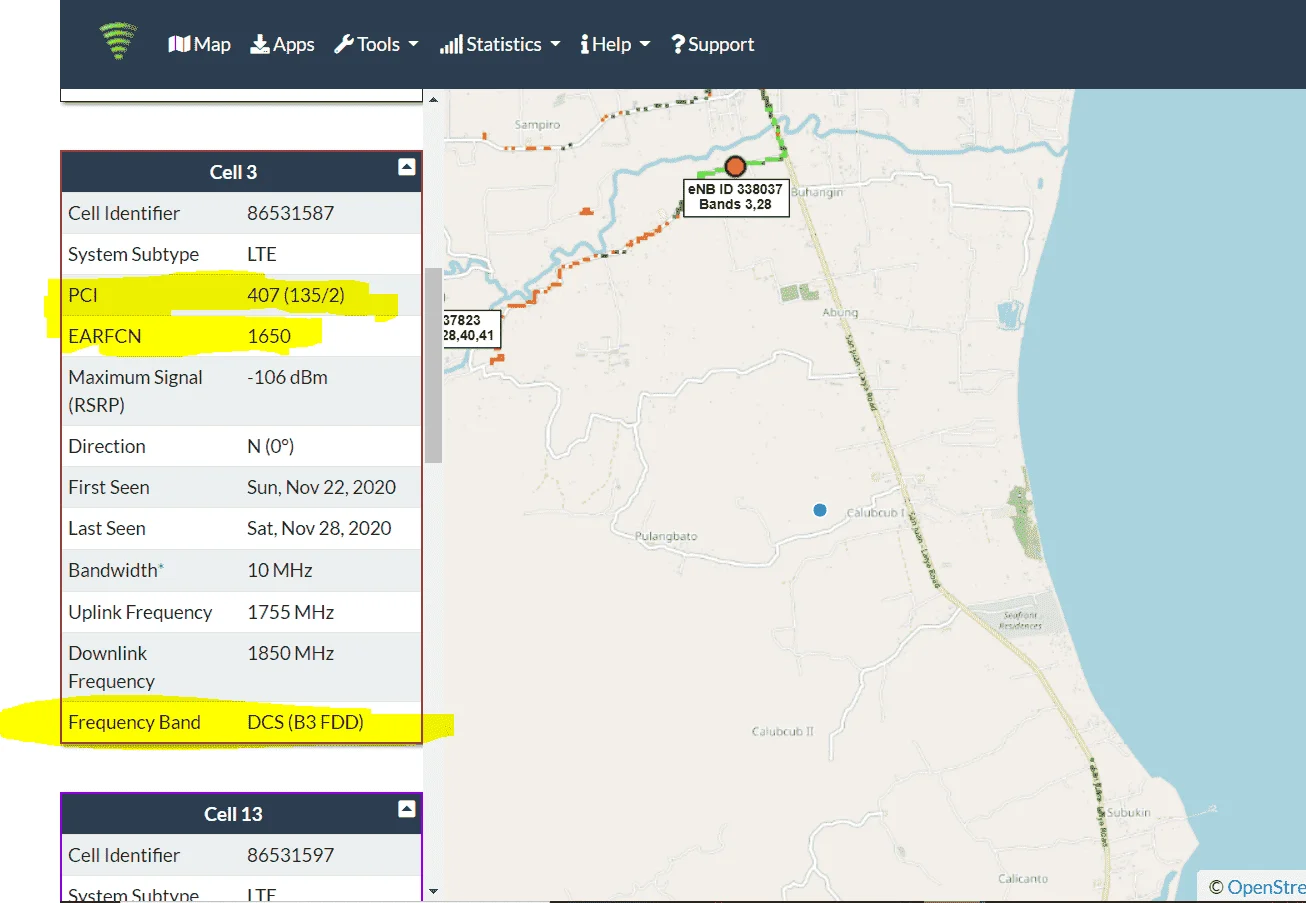Open the OpenStreetMap attribution link

click(x=1265, y=886)
